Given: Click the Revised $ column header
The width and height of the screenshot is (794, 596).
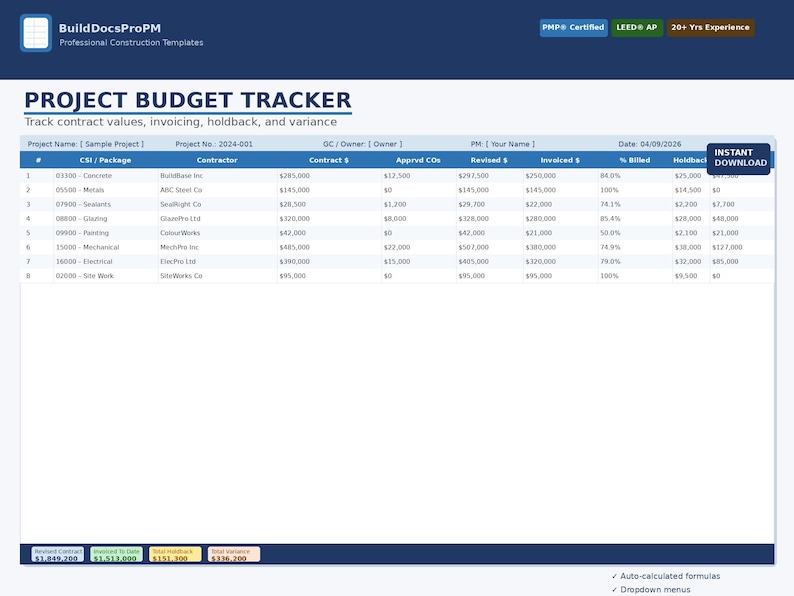Looking at the screenshot, I should (489, 160).
